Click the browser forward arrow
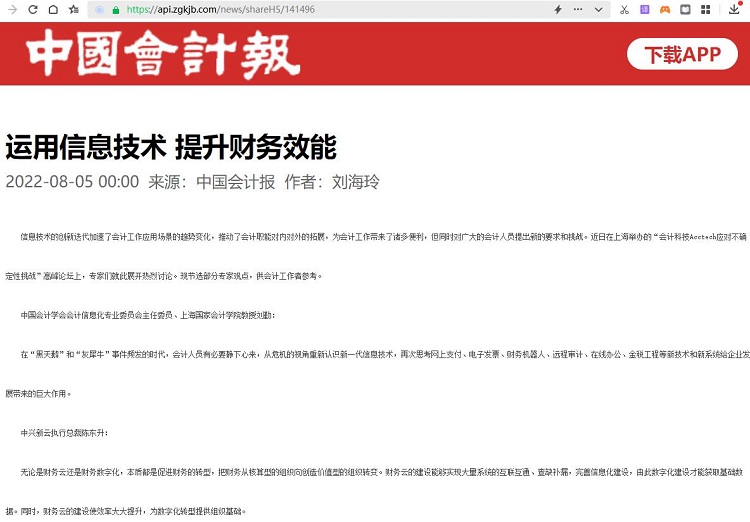This screenshot has width=750, height=522. [11, 9]
